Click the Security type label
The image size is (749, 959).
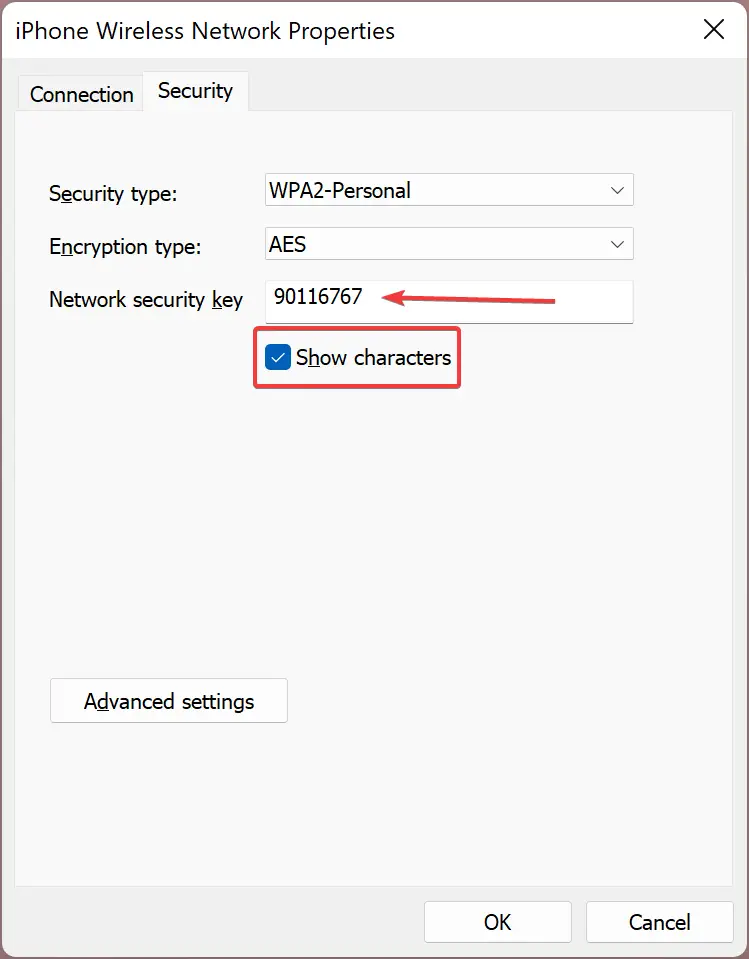point(113,194)
